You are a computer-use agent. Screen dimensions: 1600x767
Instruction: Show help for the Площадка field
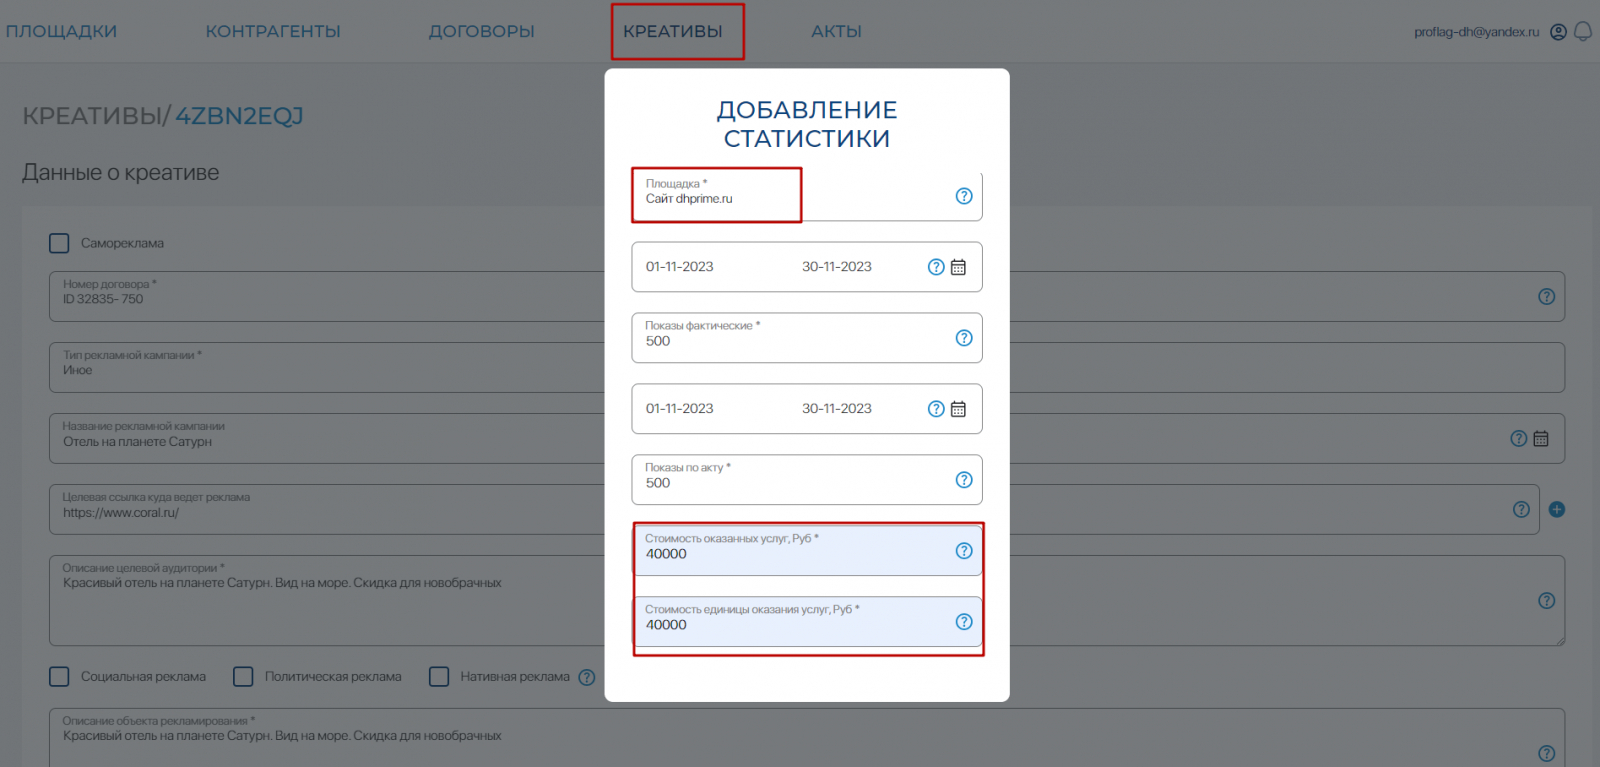point(964,196)
